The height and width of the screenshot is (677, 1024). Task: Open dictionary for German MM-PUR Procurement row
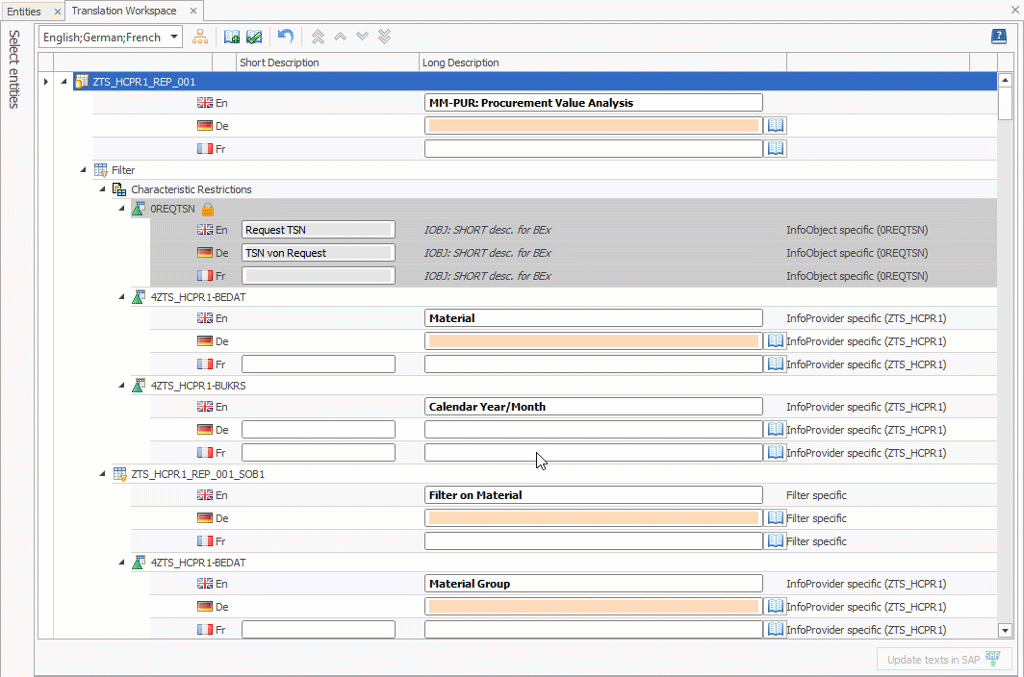(775, 125)
